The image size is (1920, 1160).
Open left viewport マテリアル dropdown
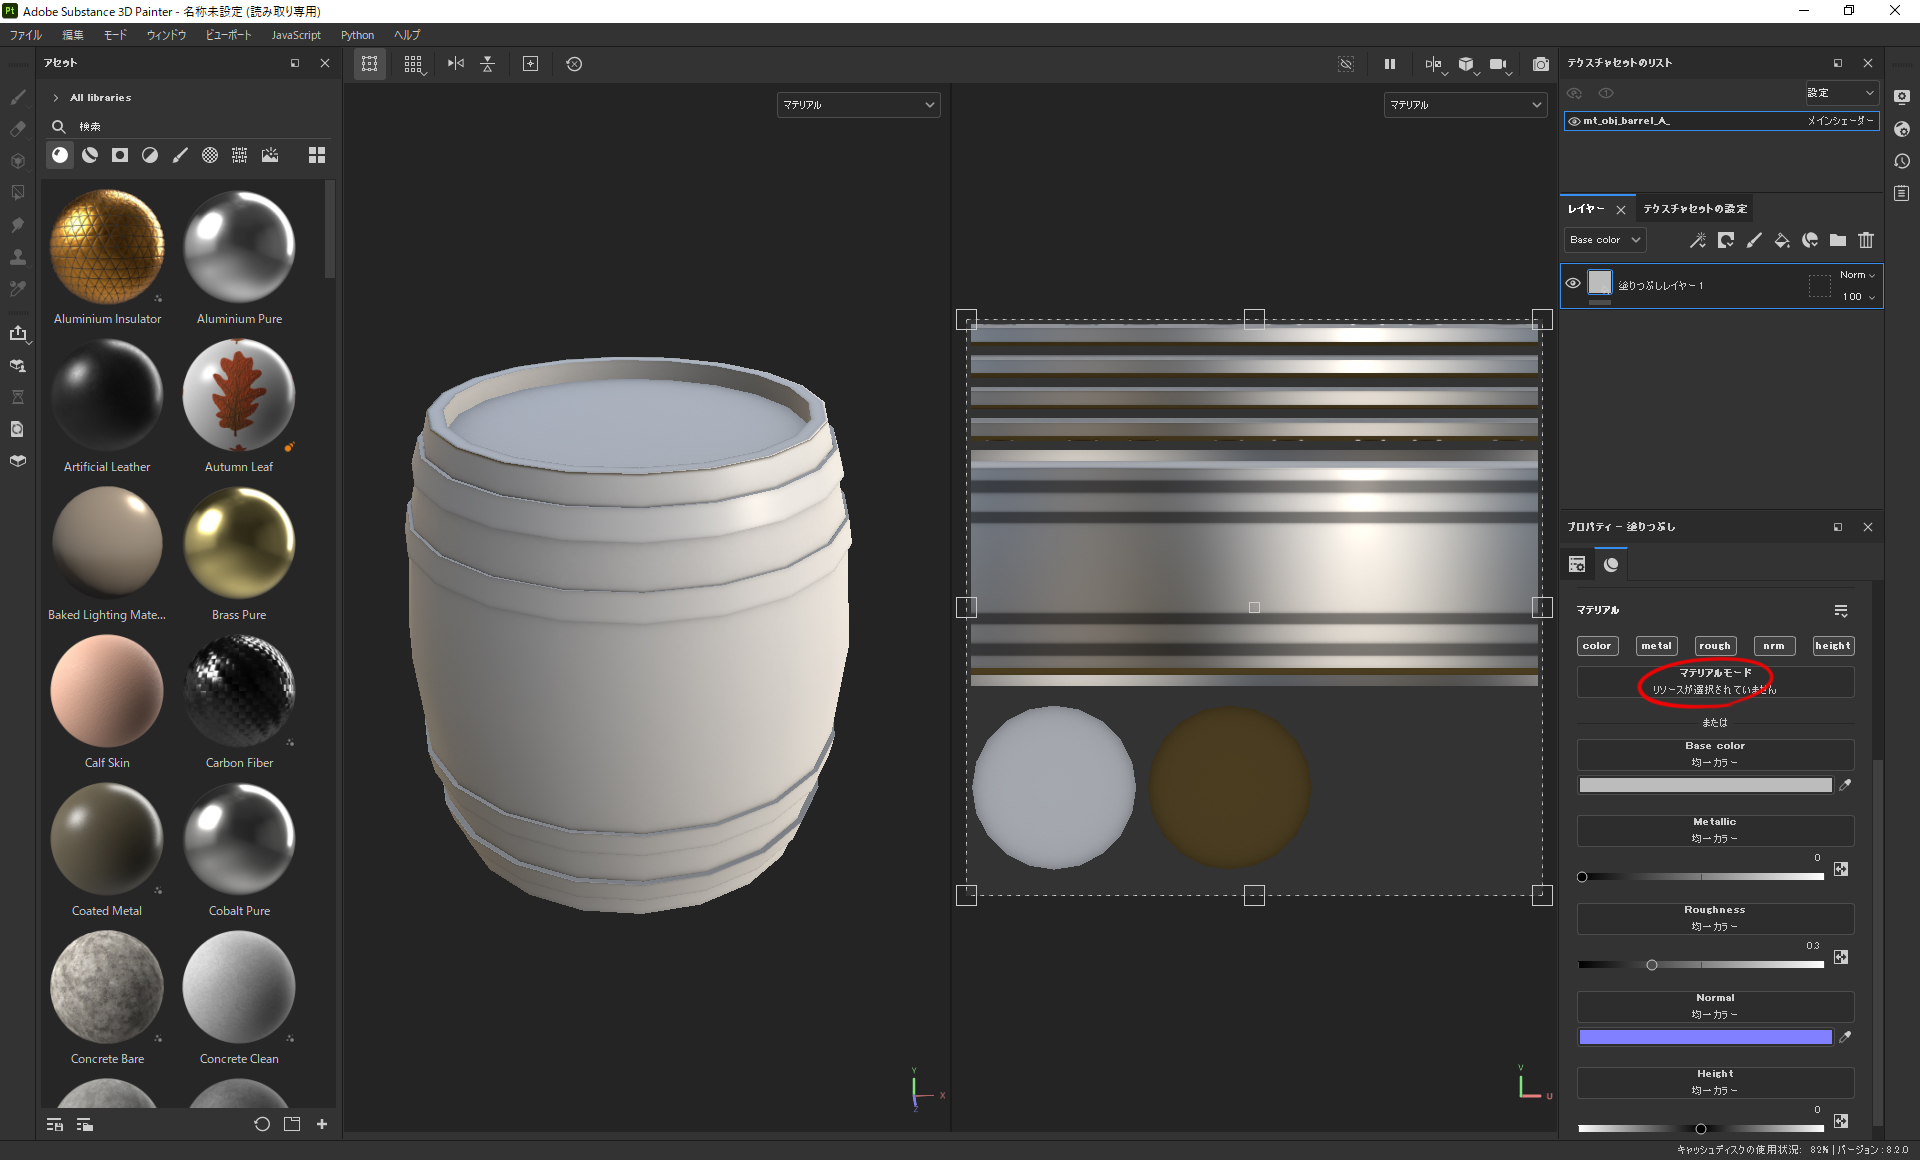[x=858, y=105]
